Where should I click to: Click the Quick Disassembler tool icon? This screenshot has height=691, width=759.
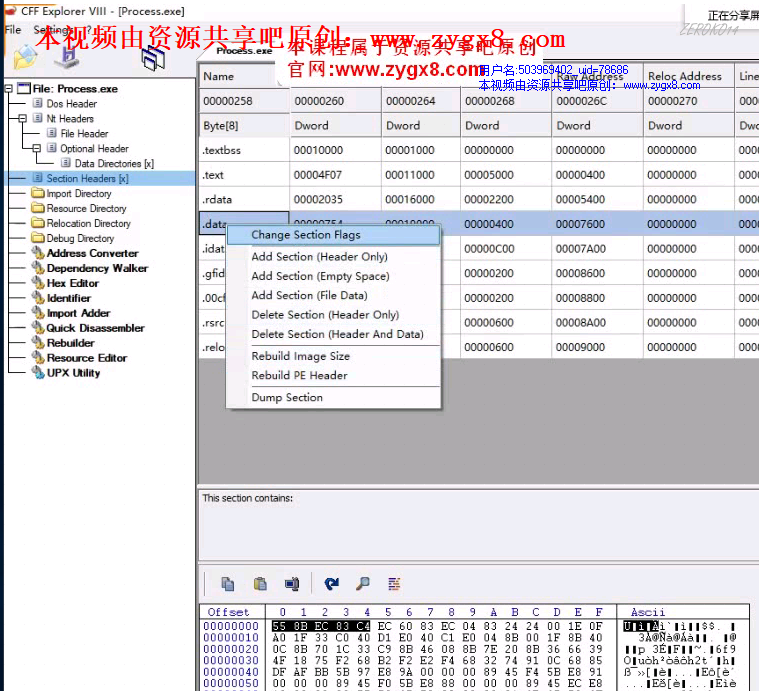coord(38,328)
